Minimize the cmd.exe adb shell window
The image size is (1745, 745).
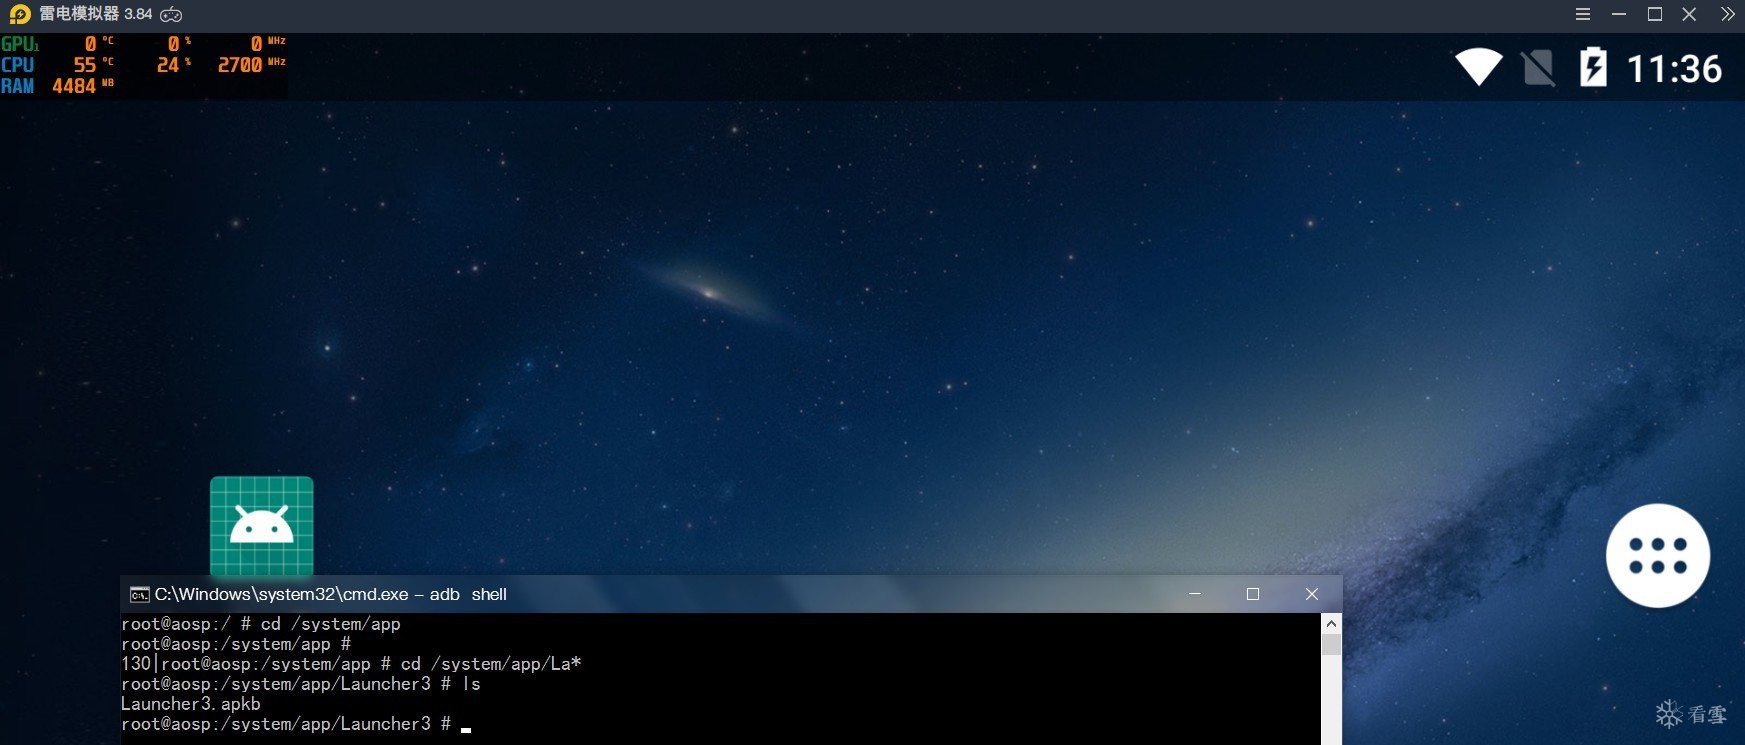pos(1195,594)
